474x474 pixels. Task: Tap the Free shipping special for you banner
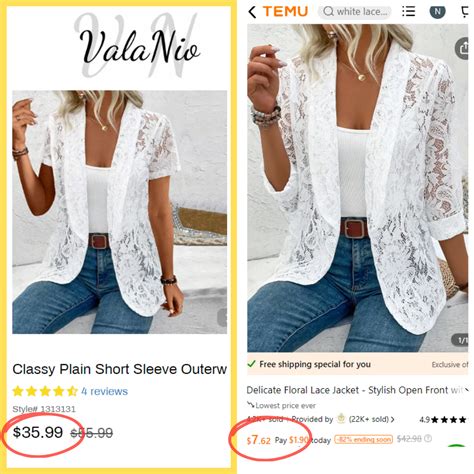(x=358, y=364)
